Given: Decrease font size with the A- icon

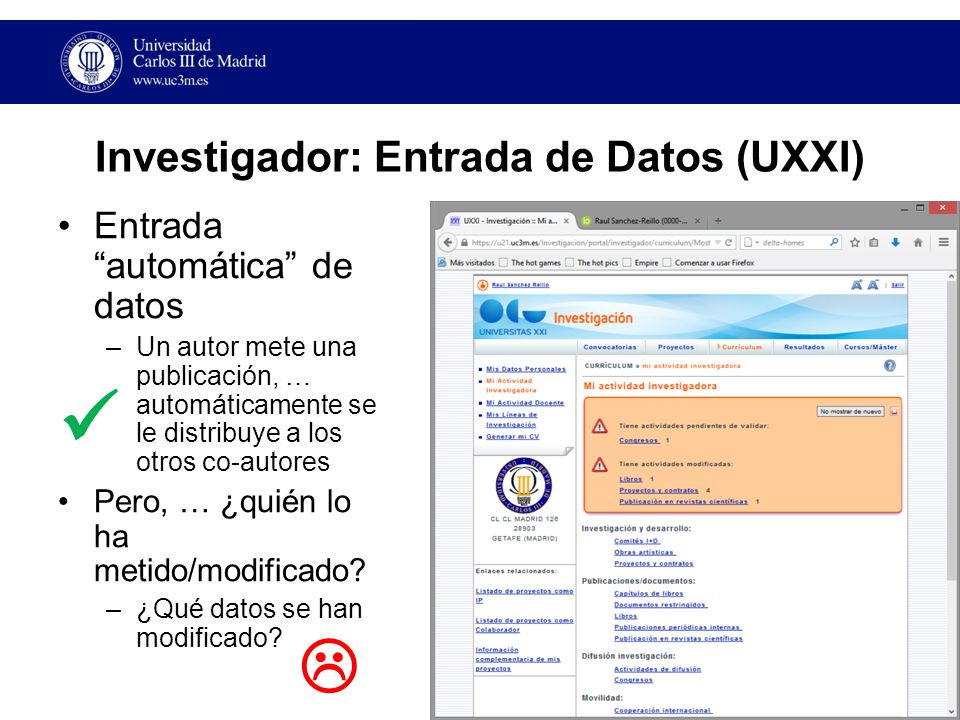Looking at the screenshot, I should point(873,285).
